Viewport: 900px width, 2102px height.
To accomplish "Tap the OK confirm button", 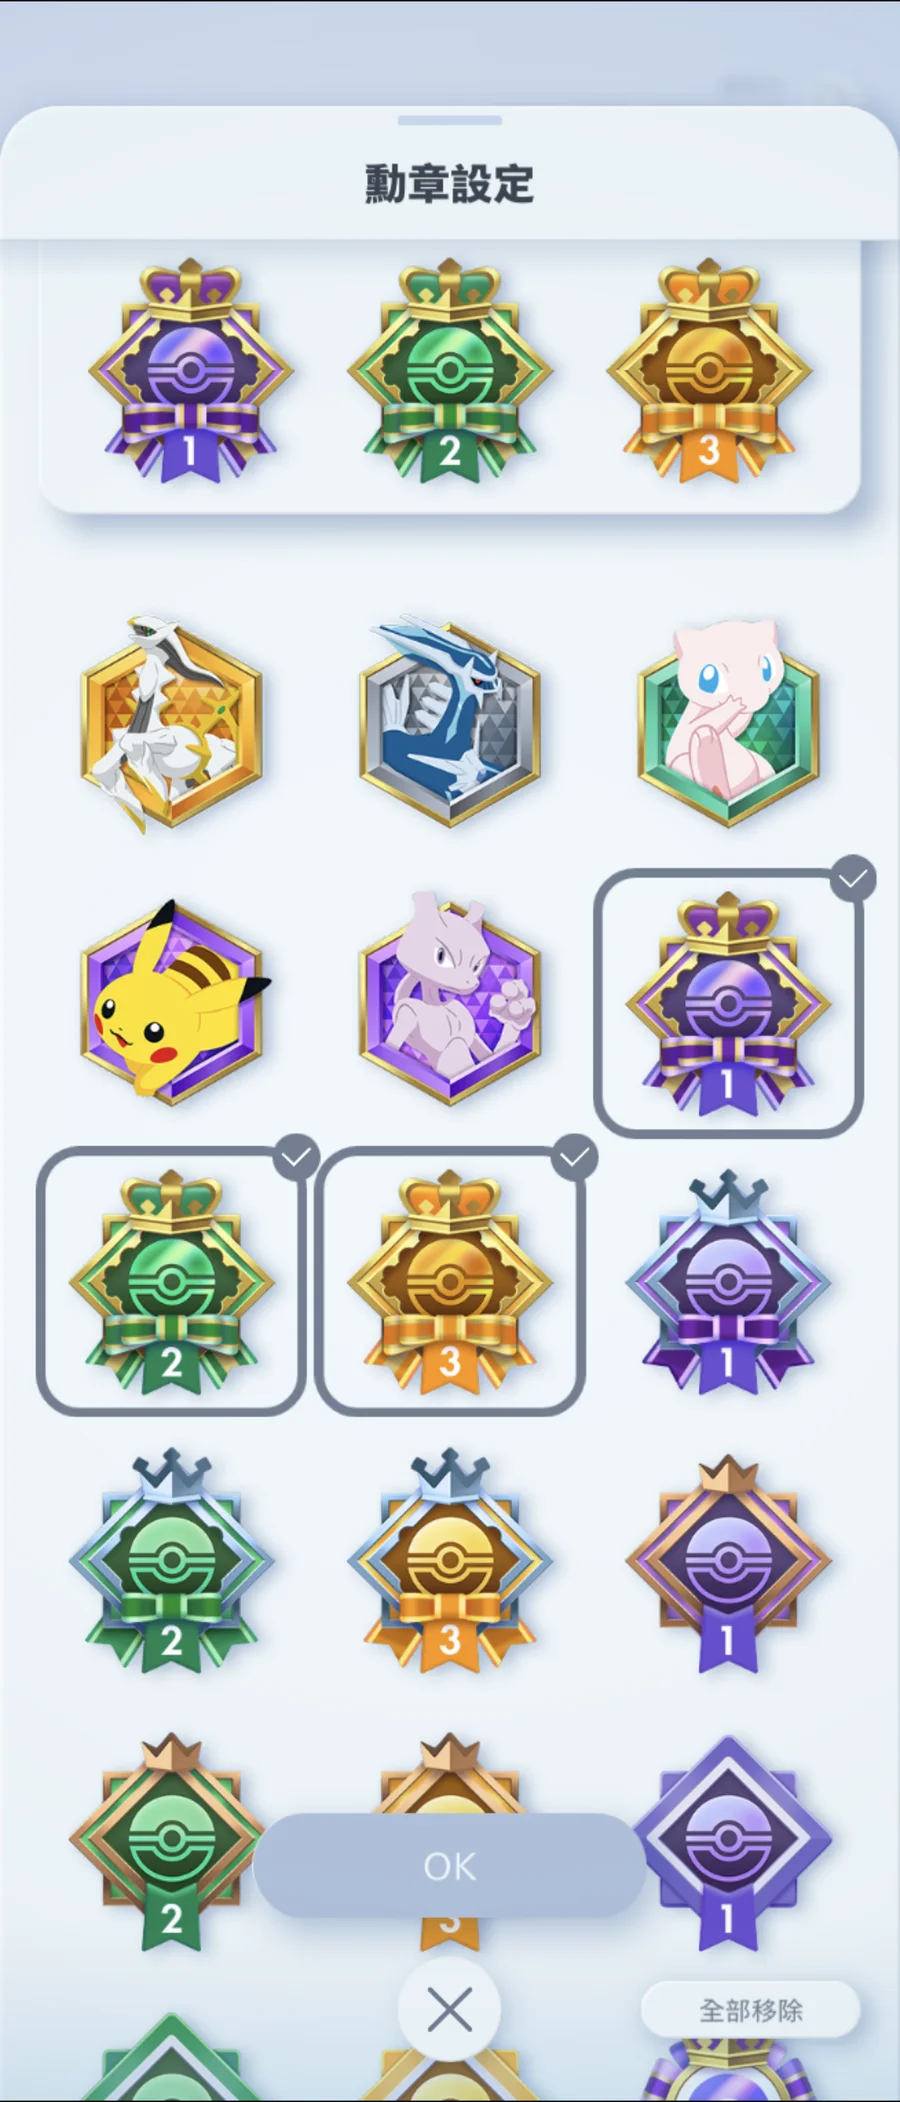I will [450, 1865].
